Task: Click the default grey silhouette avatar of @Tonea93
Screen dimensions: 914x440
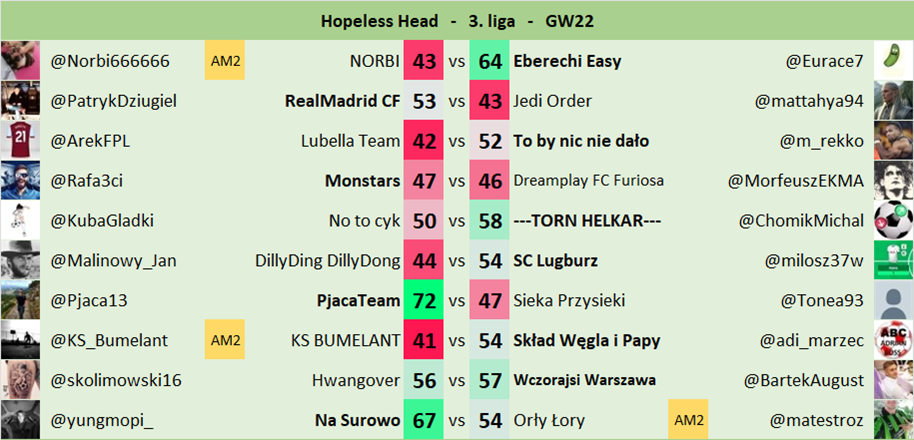Action: pyautogui.click(x=893, y=300)
